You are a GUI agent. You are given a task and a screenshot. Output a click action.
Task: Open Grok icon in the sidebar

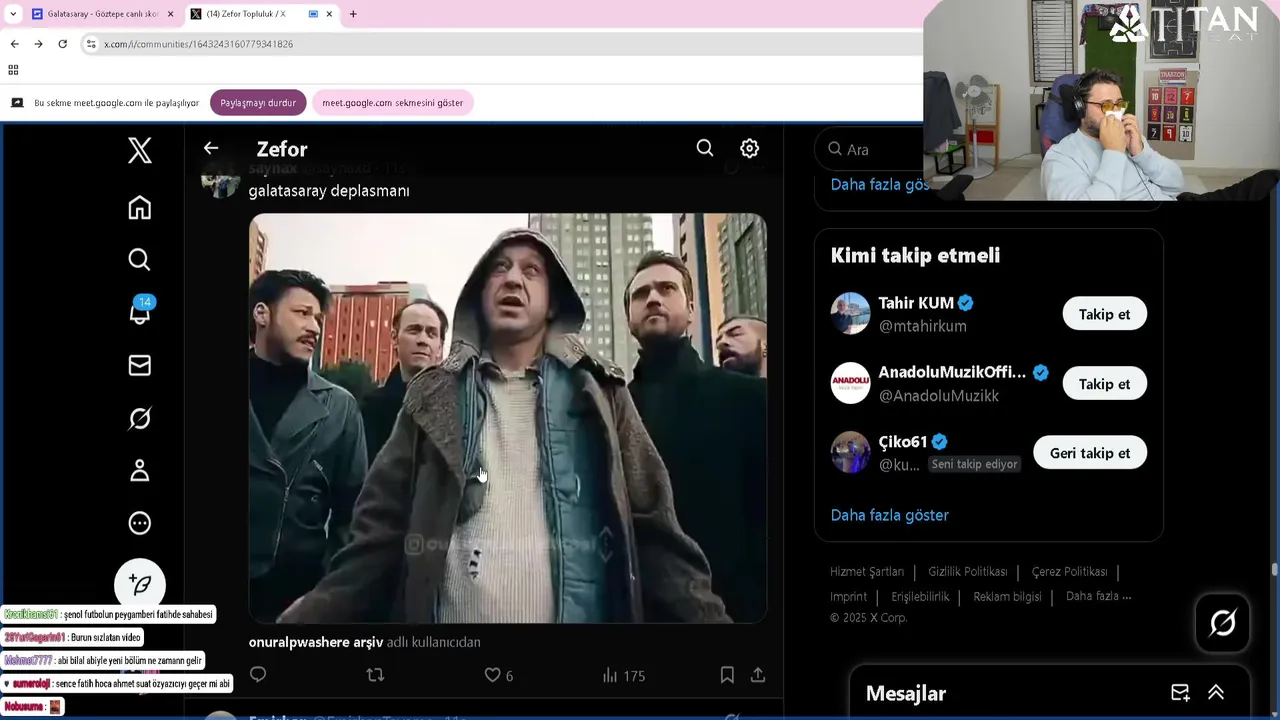140,418
